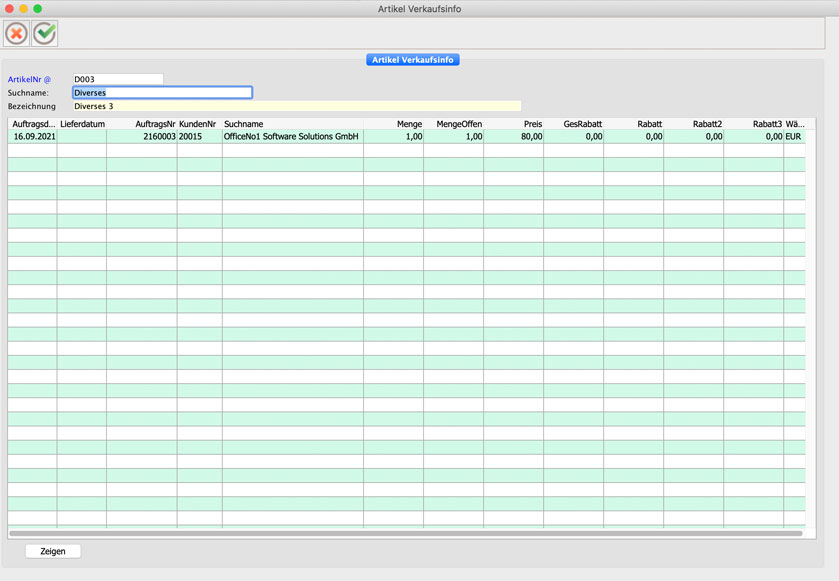
Task: Select OfficeNo1 Software Solutions GmbH cell
Action: 291,136
